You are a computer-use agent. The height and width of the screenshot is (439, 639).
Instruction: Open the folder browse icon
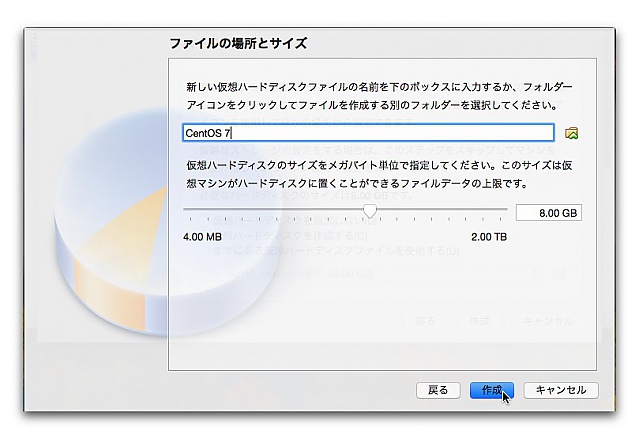pos(571,133)
